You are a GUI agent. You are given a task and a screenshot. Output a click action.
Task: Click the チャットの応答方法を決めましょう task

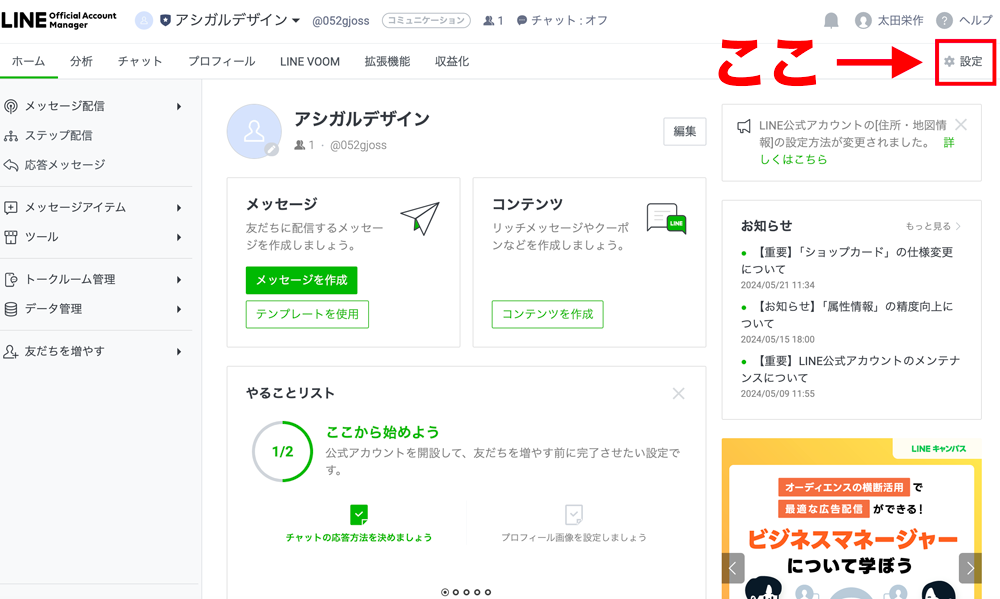tap(359, 538)
